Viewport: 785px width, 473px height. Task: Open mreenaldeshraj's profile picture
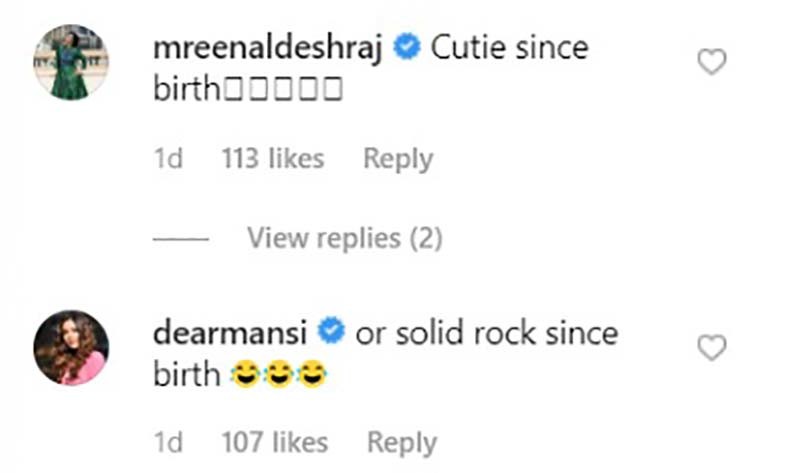[x=71, y=62]
